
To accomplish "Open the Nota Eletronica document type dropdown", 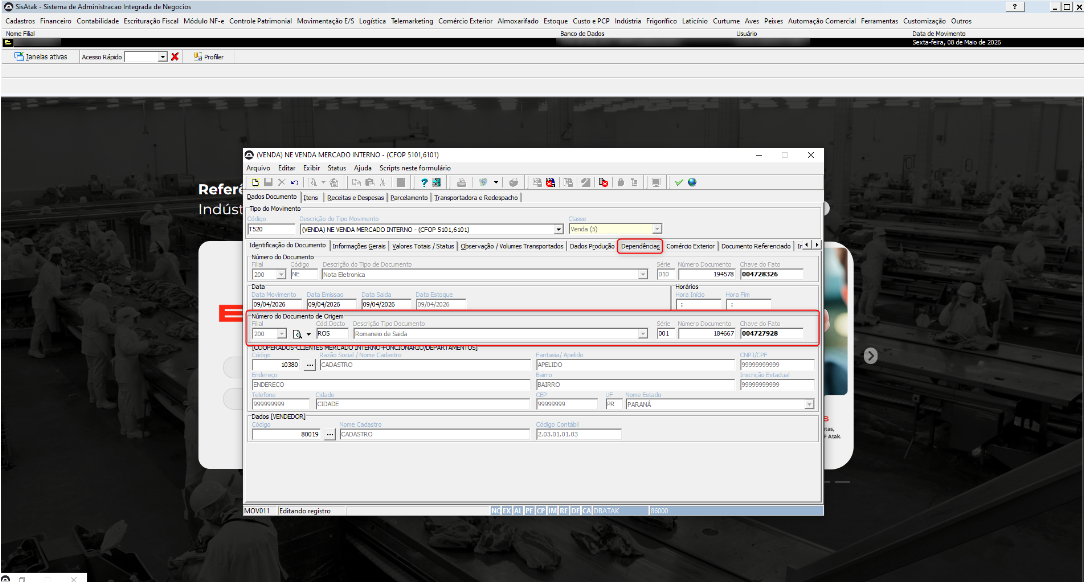I will click(642, 275).
